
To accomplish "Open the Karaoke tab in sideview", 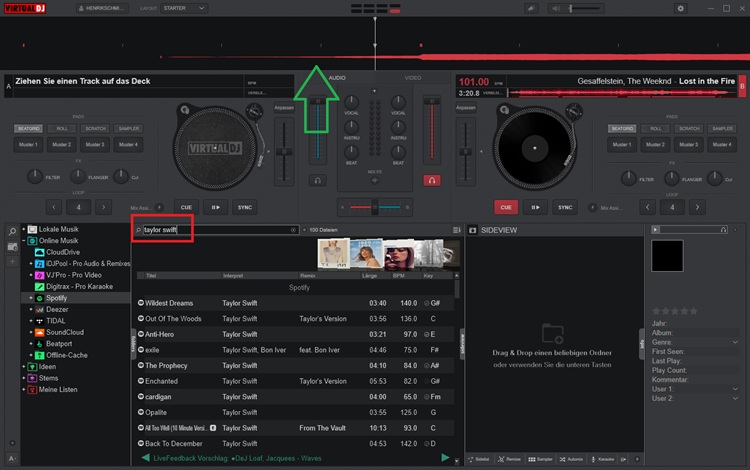I will click(x=603, y=459).
